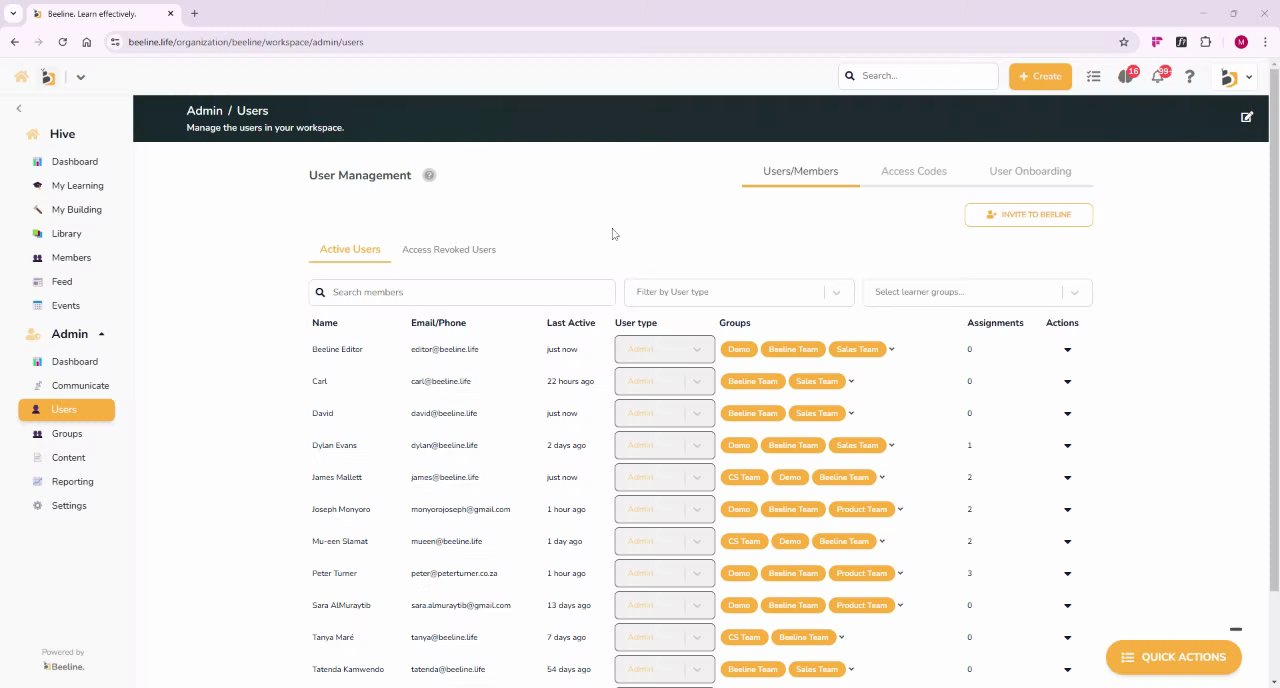This screenshot has height=688, width=1280.
Task: Select Users in Admin sidebar
Action: point(66,410)
